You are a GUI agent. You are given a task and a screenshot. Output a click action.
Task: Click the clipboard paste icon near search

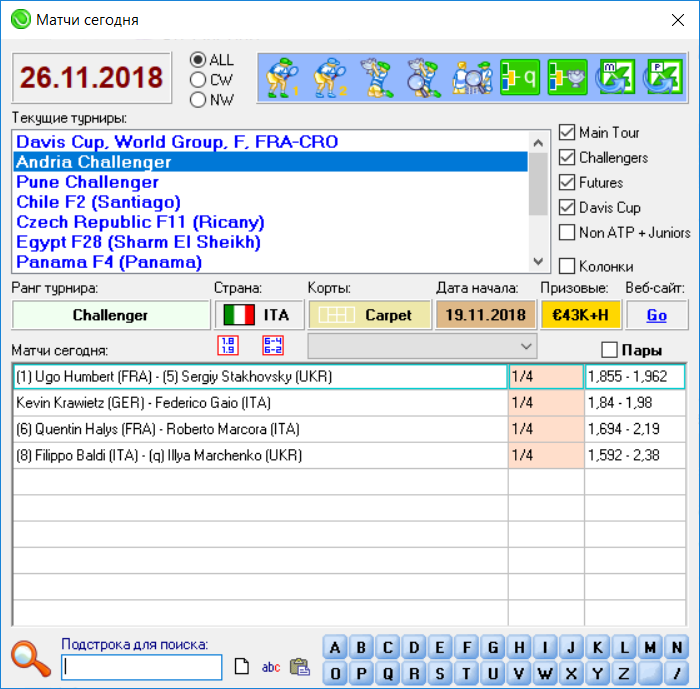pos(299,667)
